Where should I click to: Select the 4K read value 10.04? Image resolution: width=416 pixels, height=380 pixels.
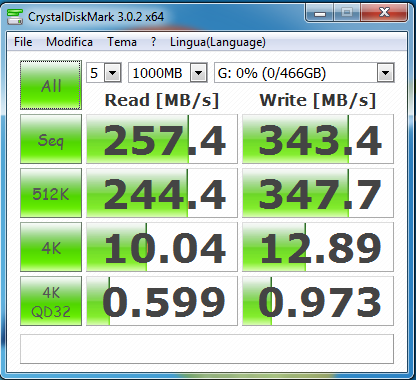[162, 247]
